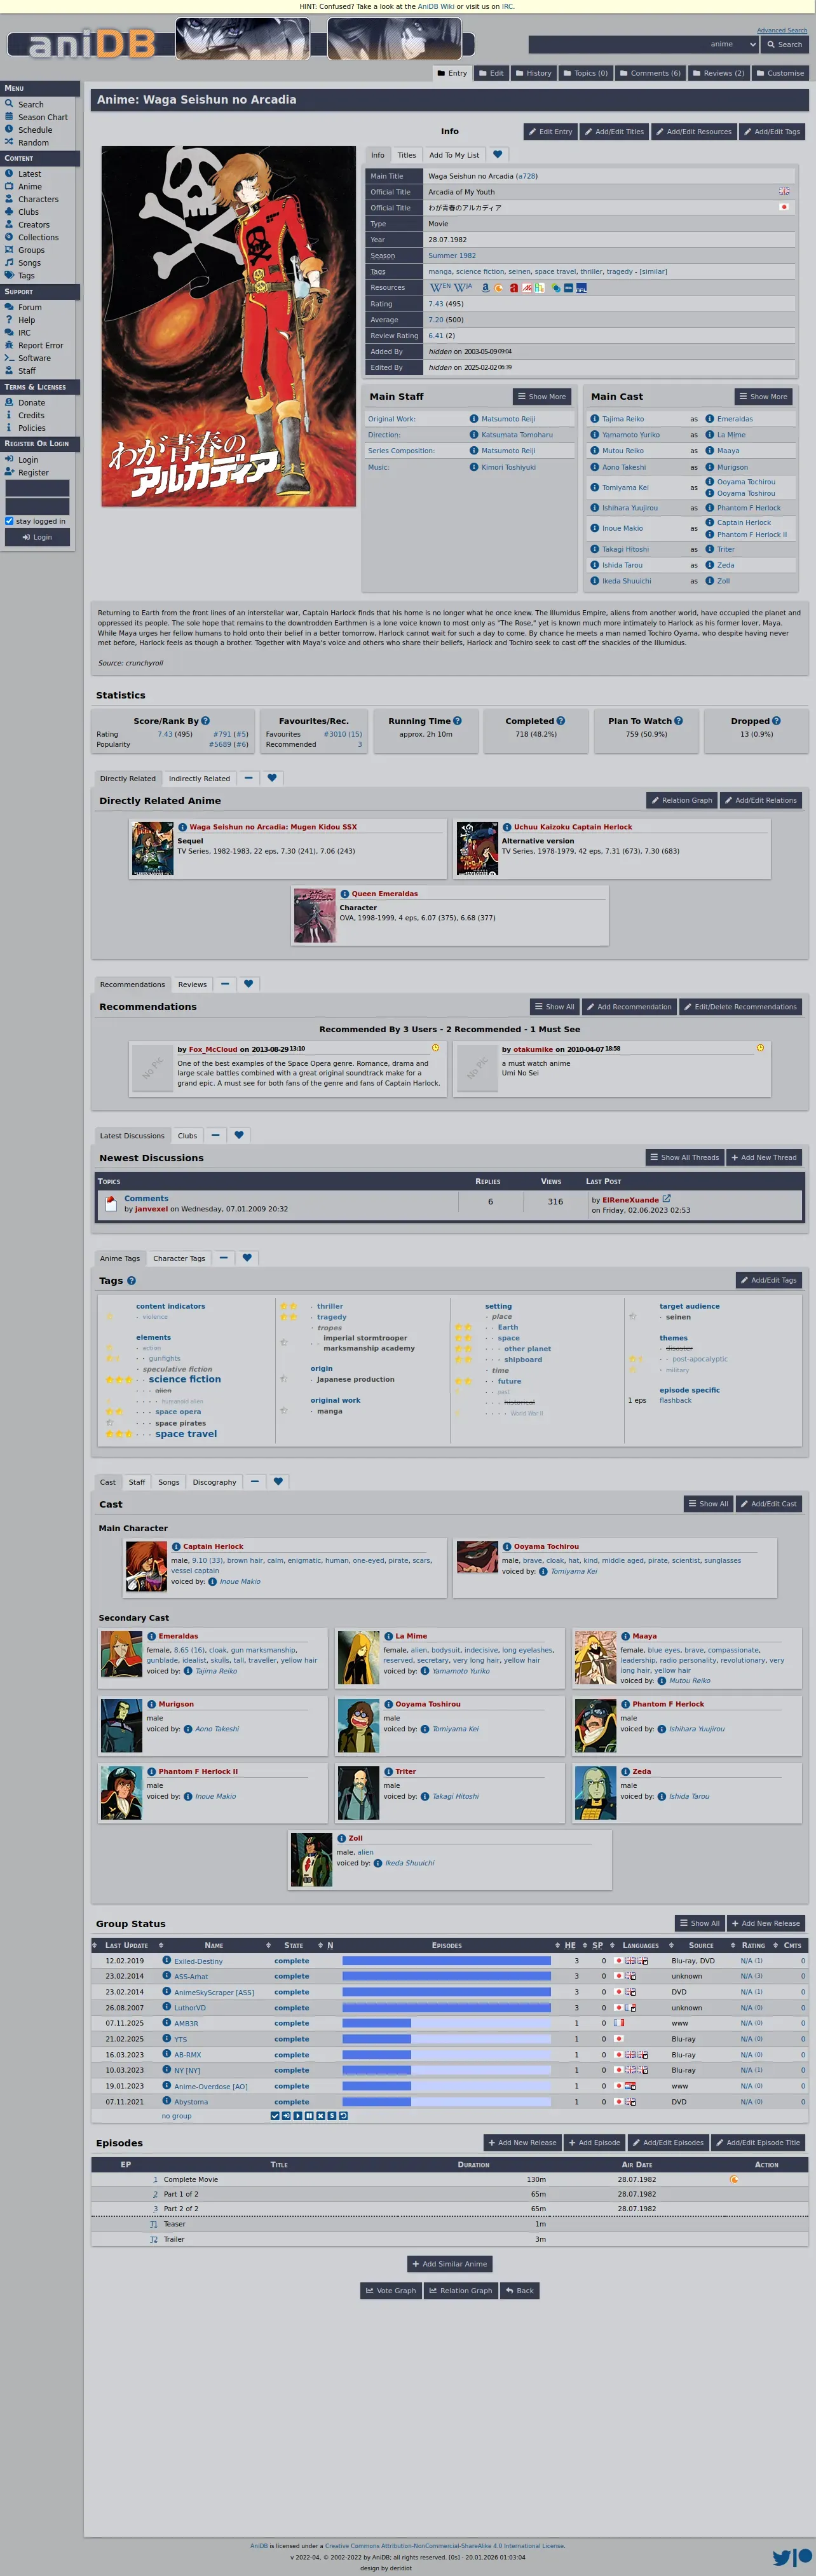Sort the group table by the Last Update column
The height and width of the screenshot is (2576, 816).
pos(126,1945)
